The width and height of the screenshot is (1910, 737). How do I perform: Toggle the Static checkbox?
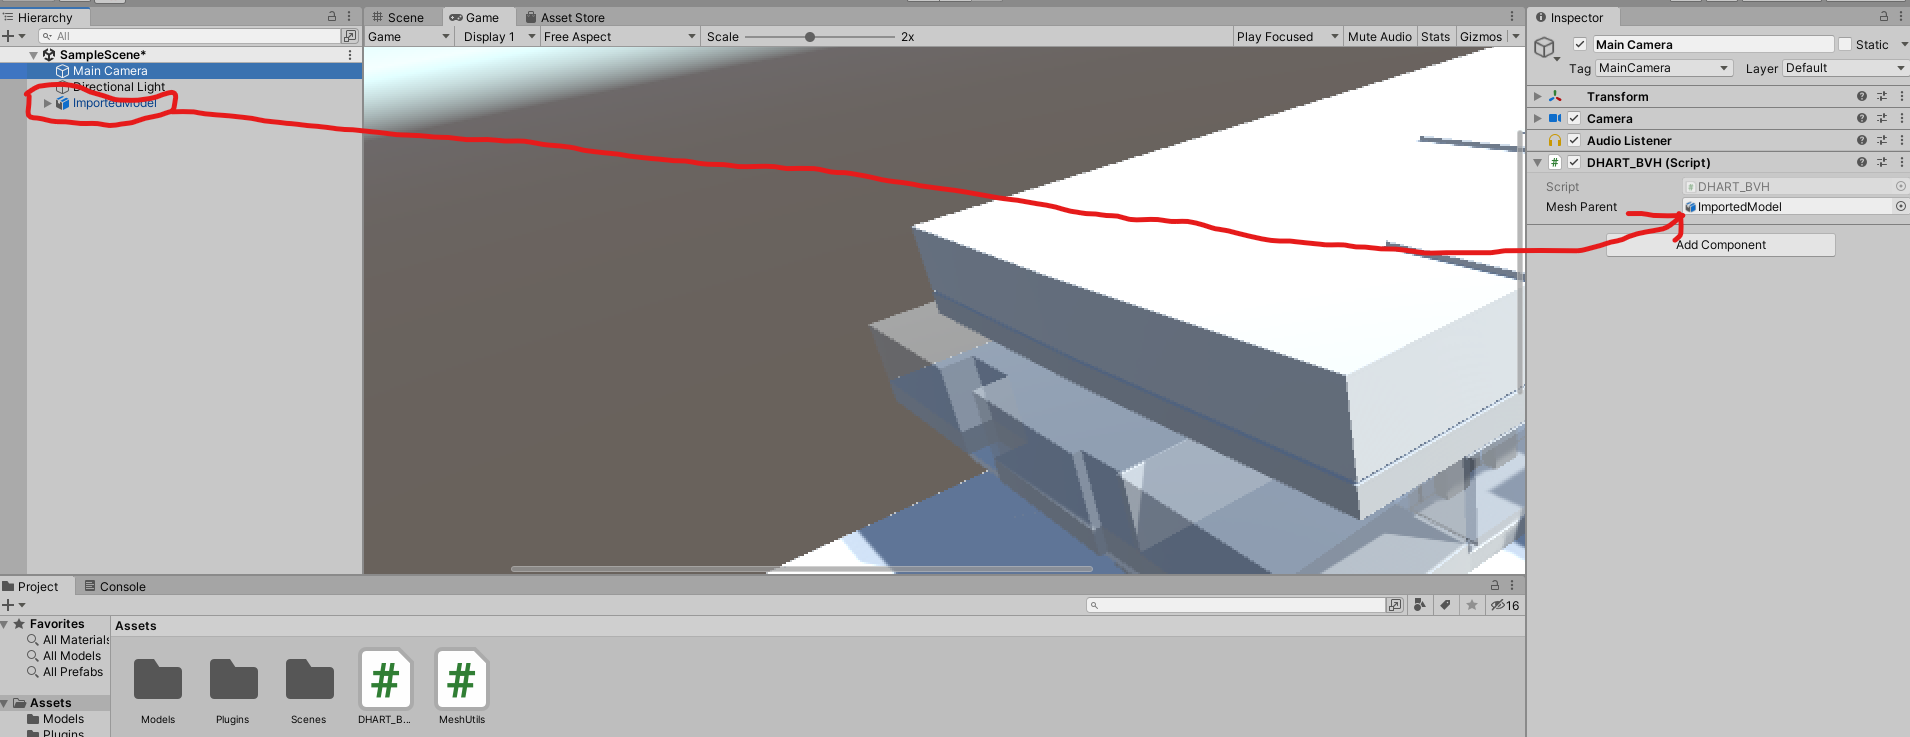tap(1845, 45)
